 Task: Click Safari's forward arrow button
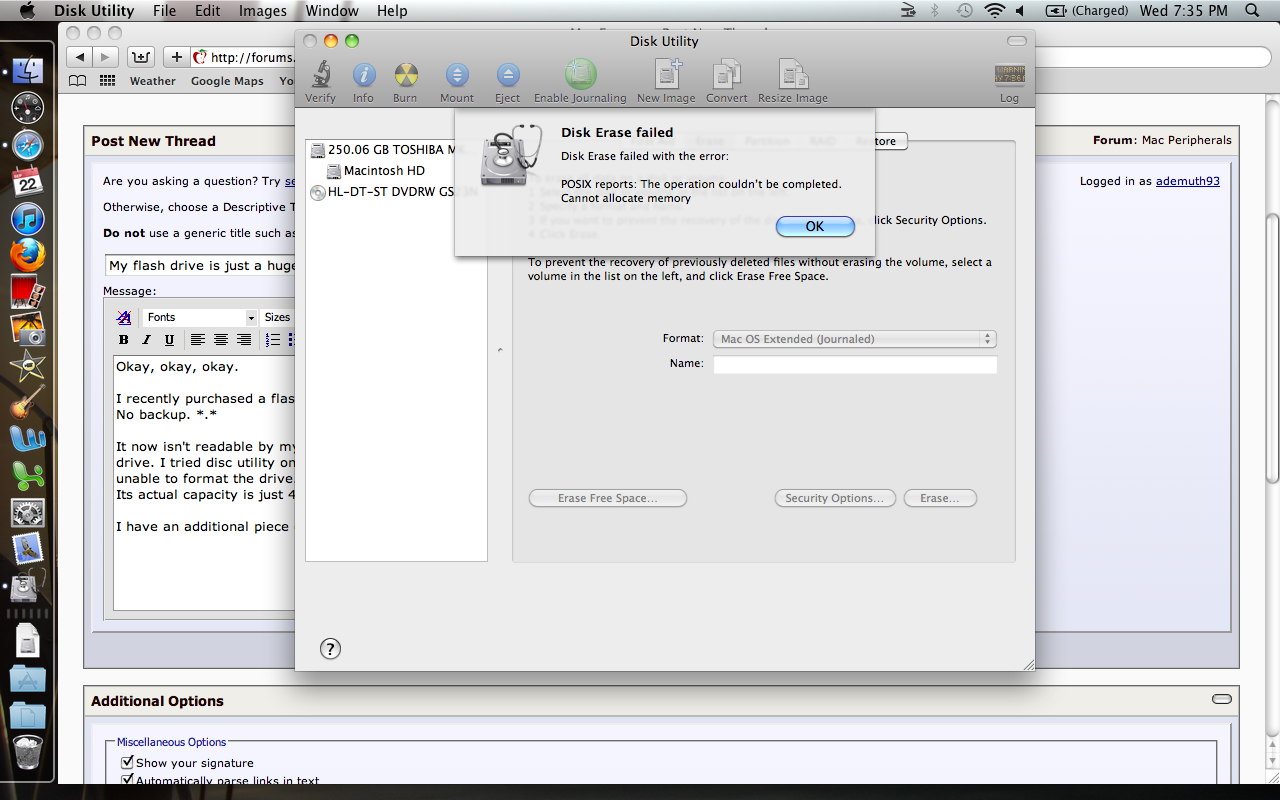pos(106,57)
